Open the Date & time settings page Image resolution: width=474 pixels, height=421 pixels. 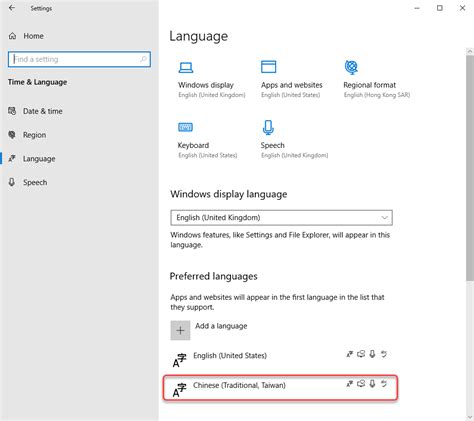point(42,111)
